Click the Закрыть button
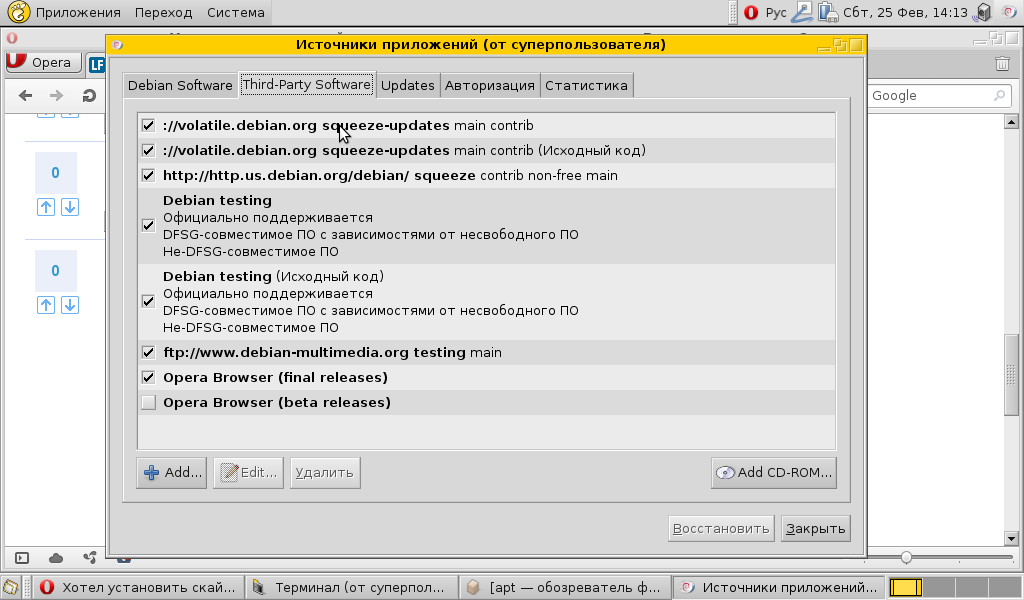This screenshot has height=600, width=1024. point(815,529)
